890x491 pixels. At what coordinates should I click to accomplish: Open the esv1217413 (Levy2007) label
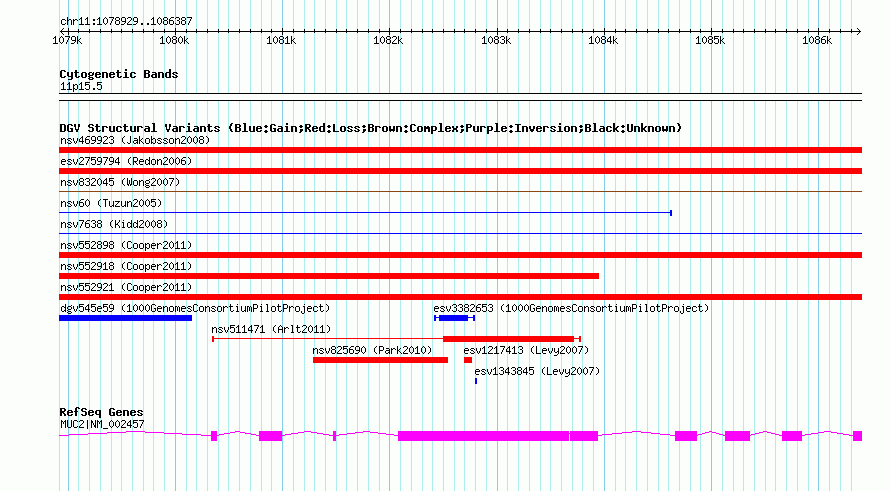pos(526,350)
